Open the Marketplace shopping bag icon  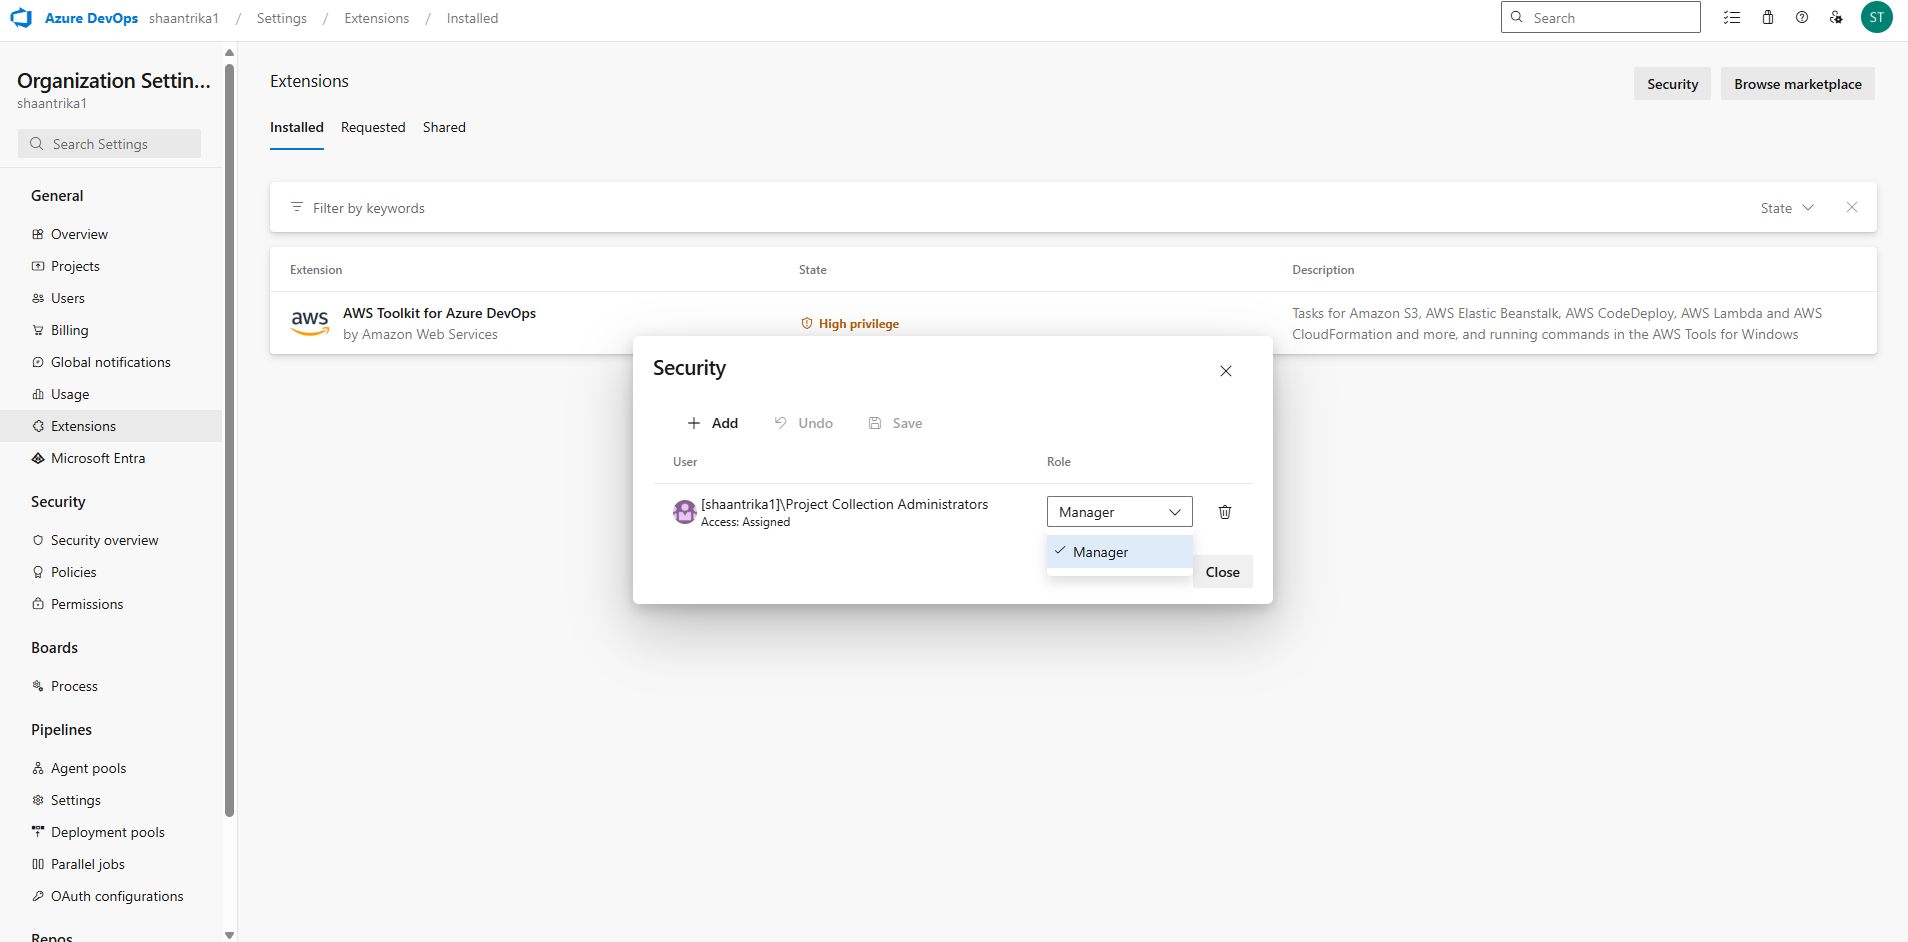pos(1768,18)
